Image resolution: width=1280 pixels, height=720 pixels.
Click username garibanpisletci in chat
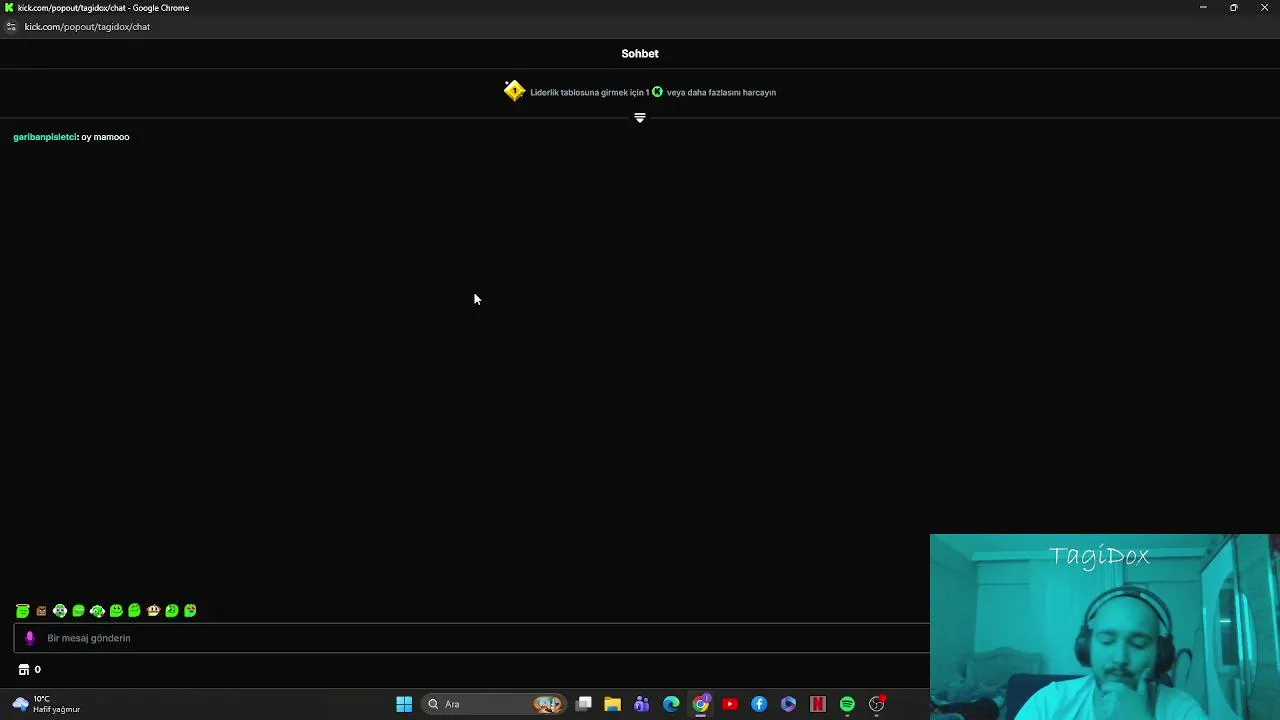click(45, 137)
